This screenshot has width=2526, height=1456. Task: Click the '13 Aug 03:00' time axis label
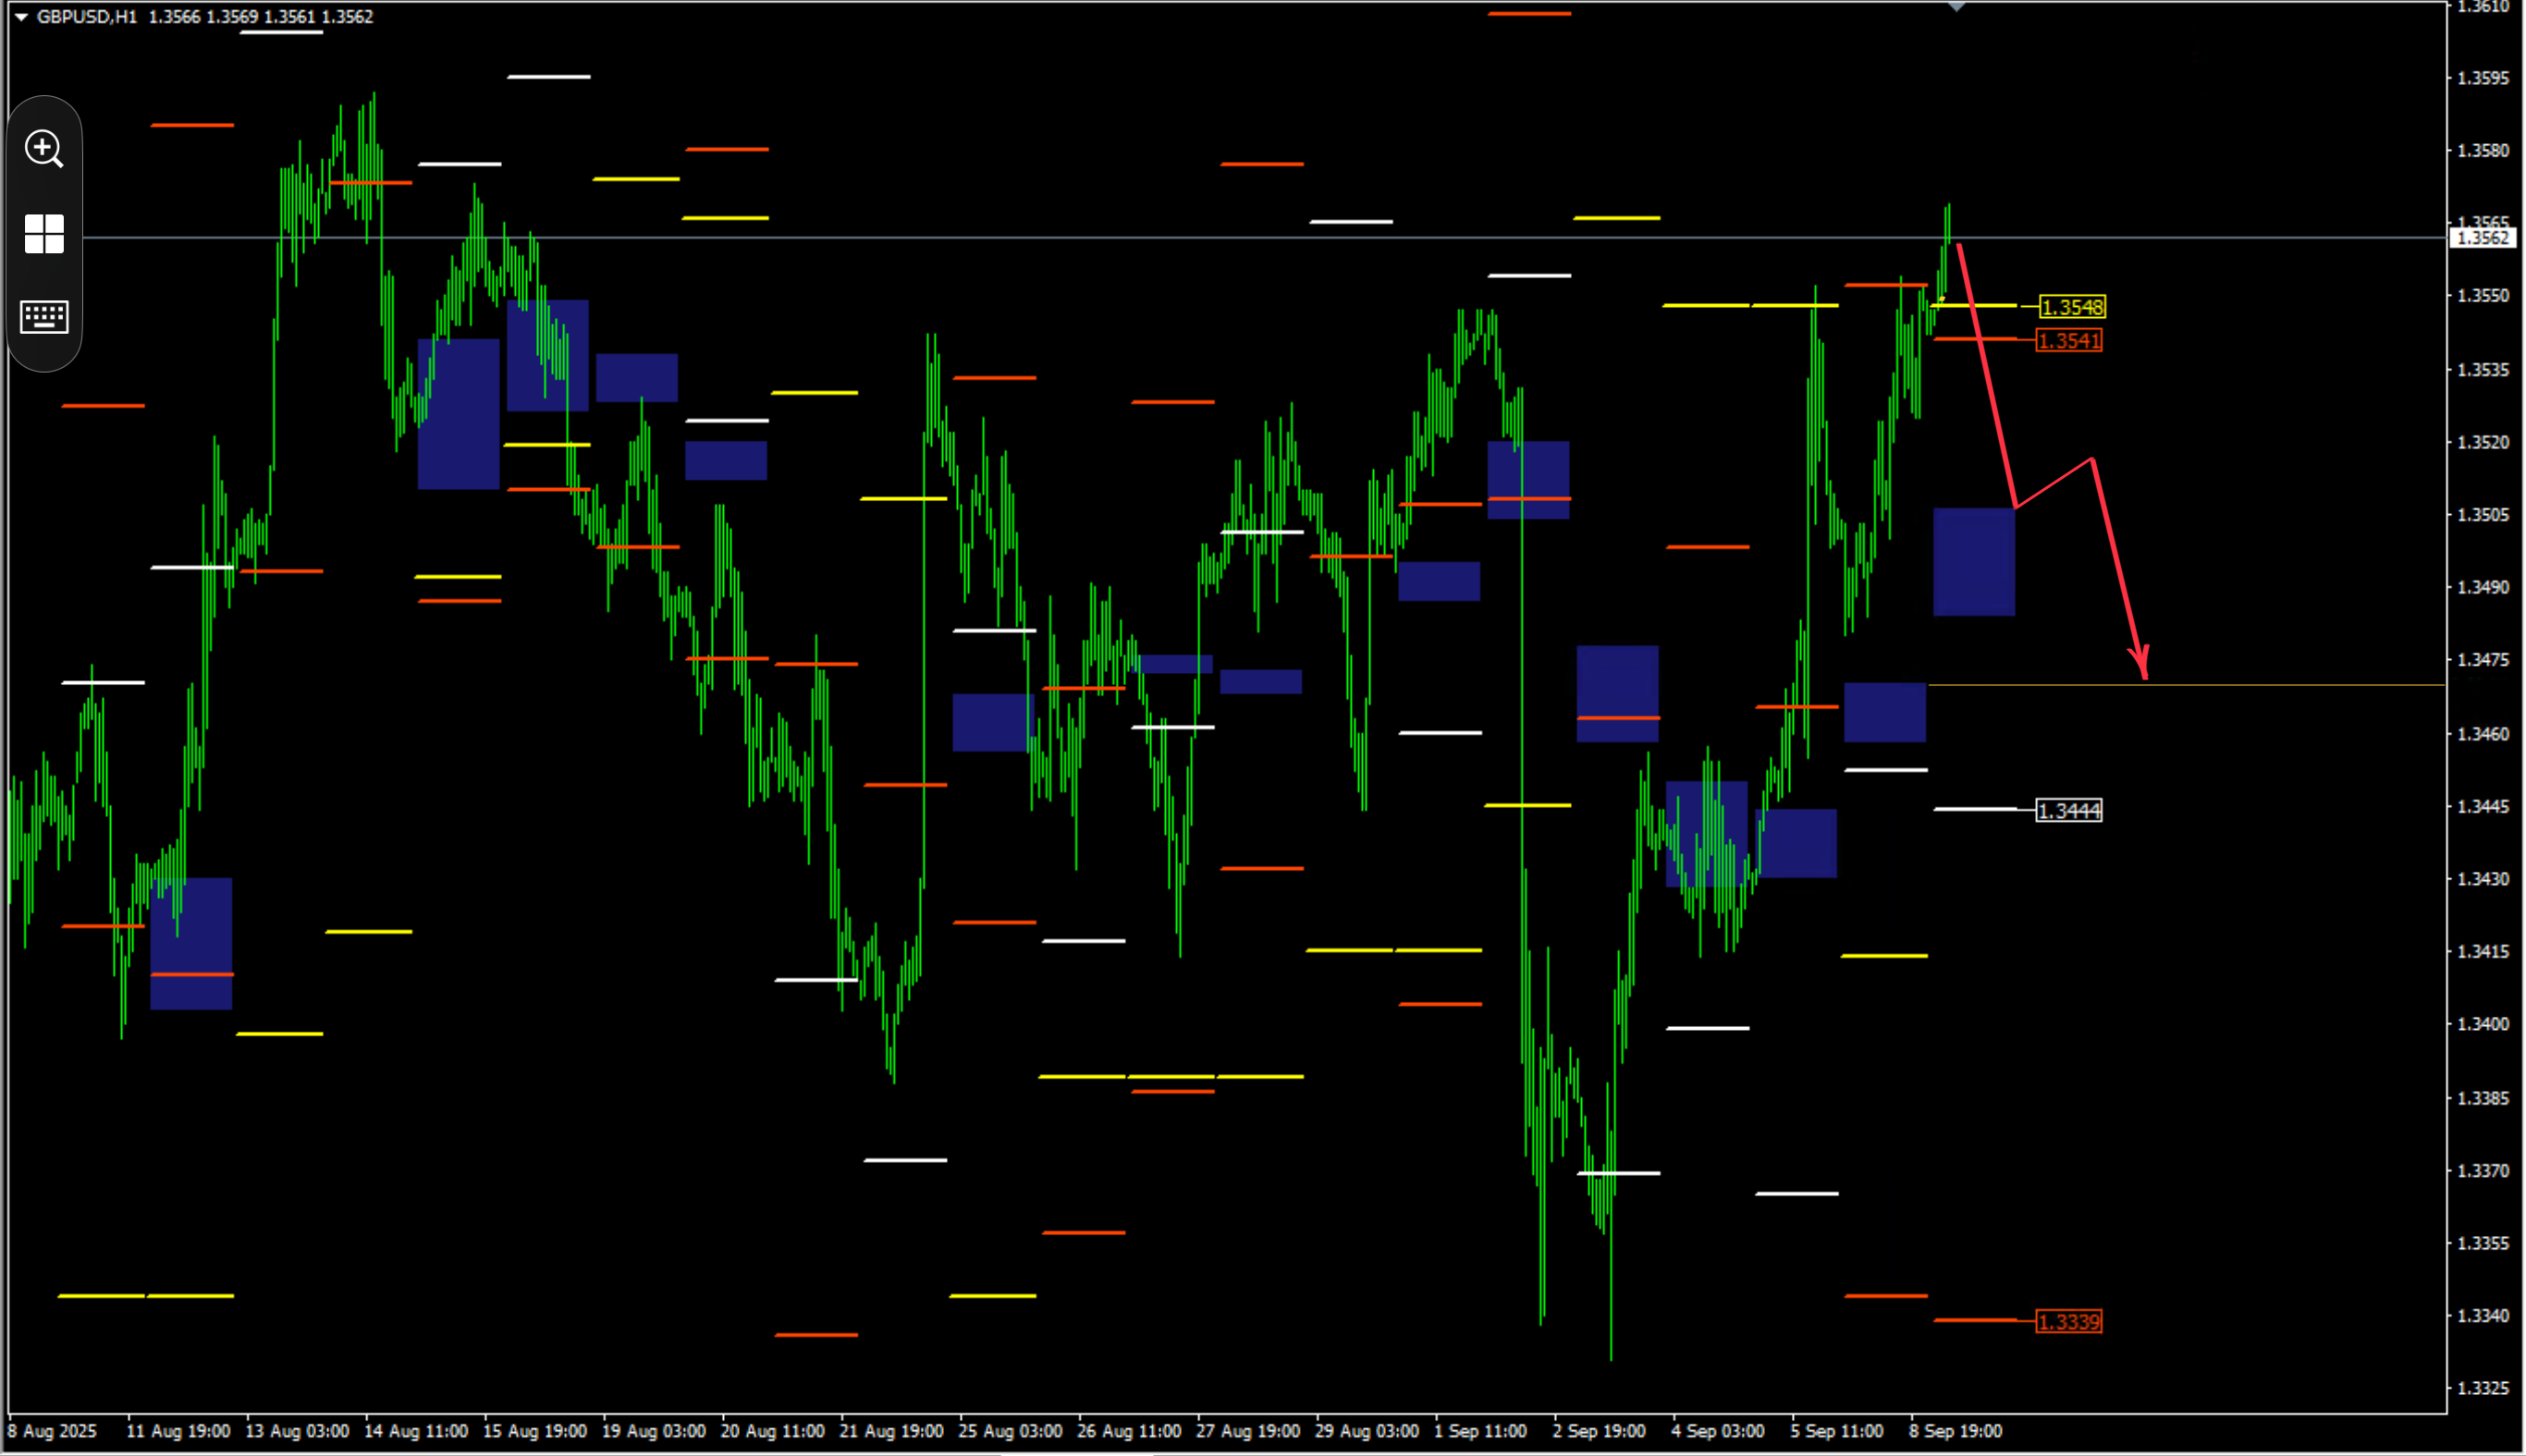(297, 1431)
